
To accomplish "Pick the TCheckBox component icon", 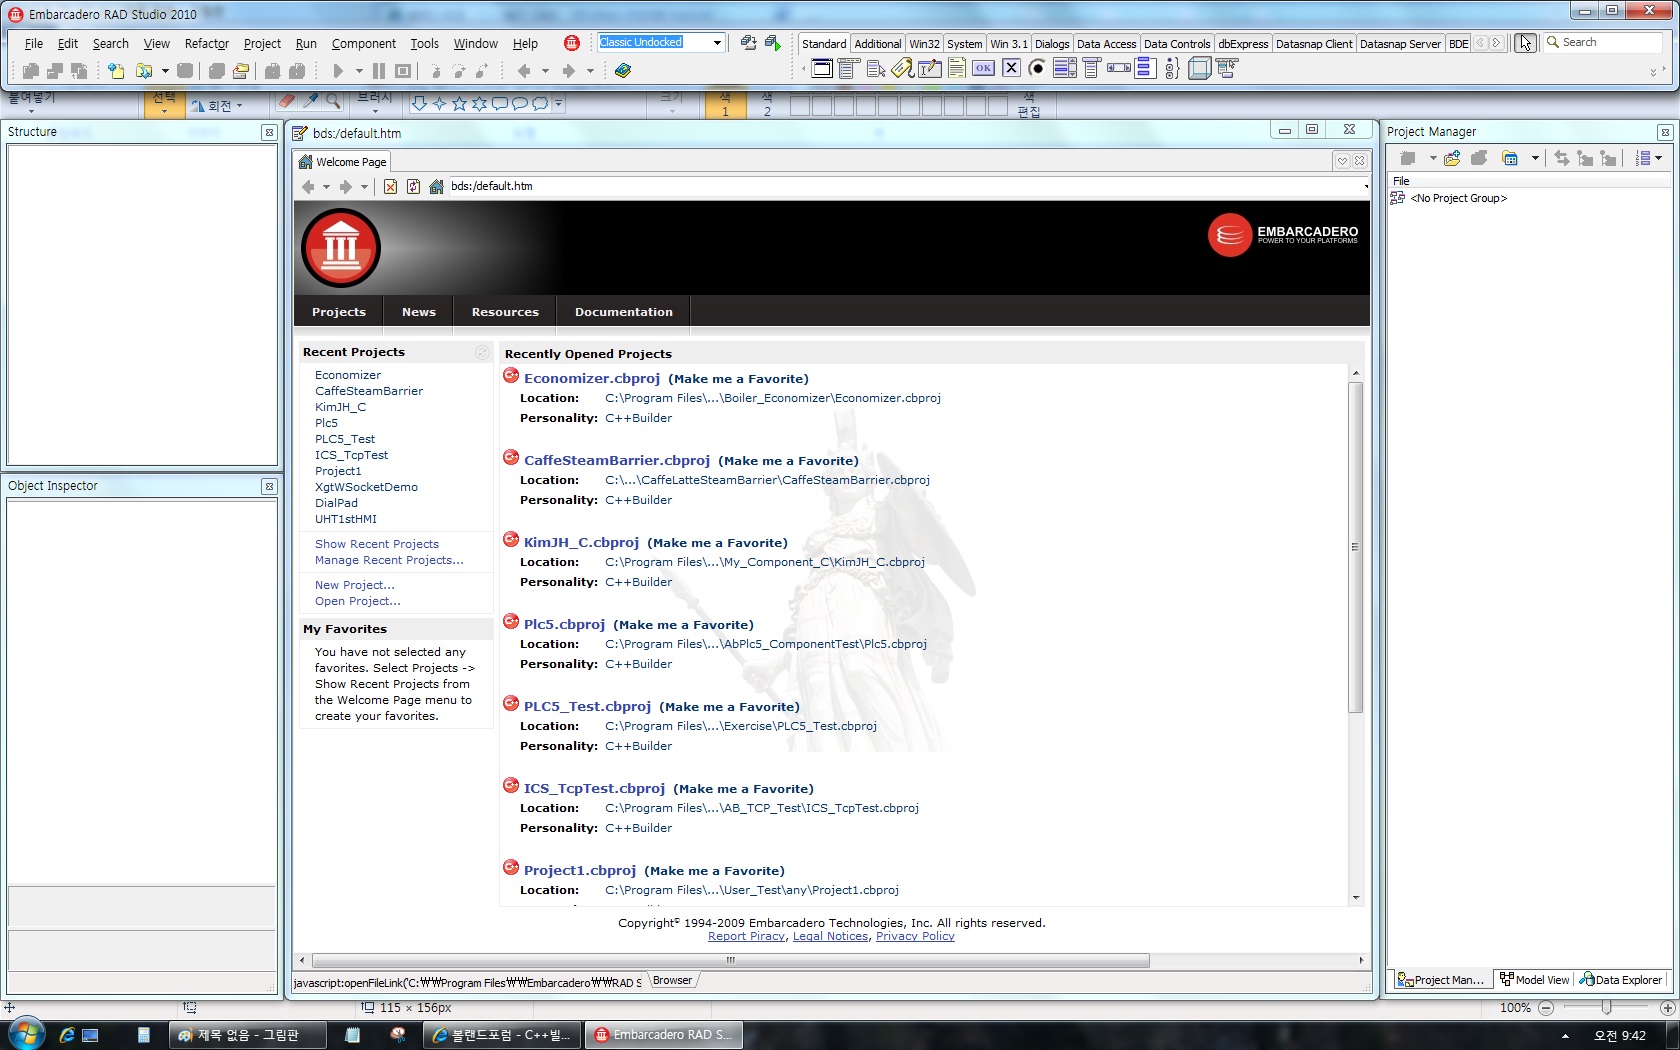I will pos(1011,68).
